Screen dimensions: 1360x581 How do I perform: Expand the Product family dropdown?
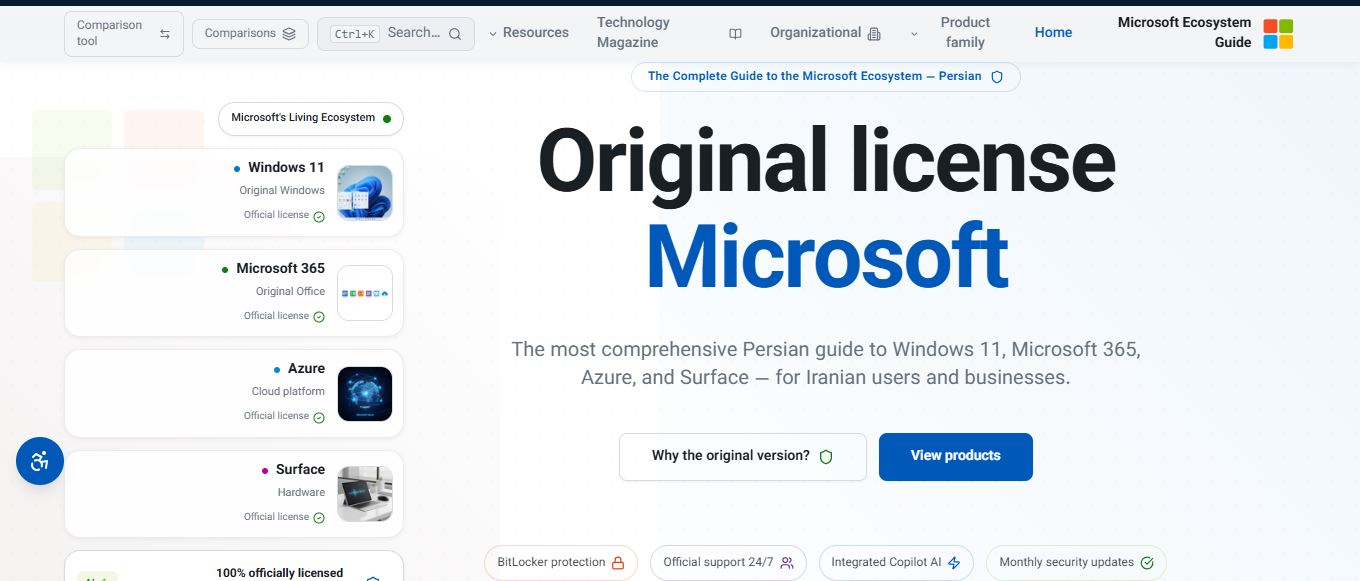click(x=951, y=33)
